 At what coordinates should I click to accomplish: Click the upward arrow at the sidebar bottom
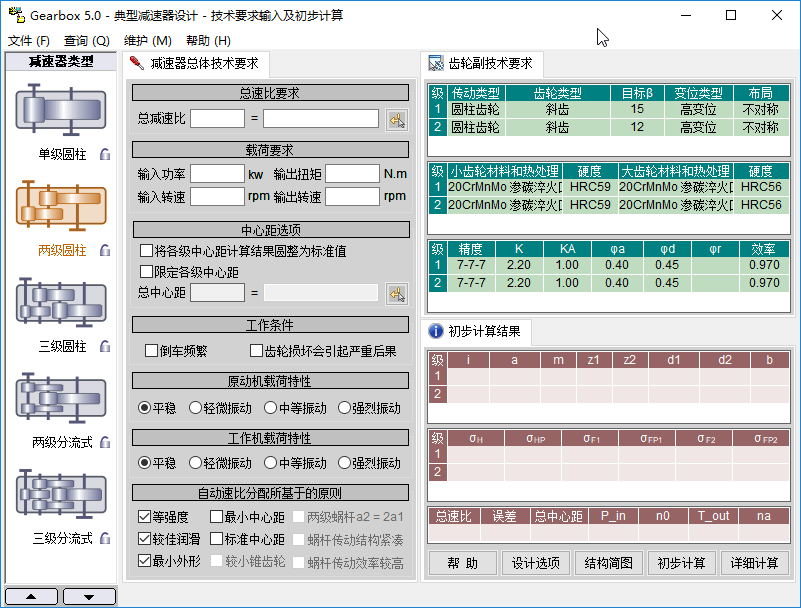coord(30,596)
